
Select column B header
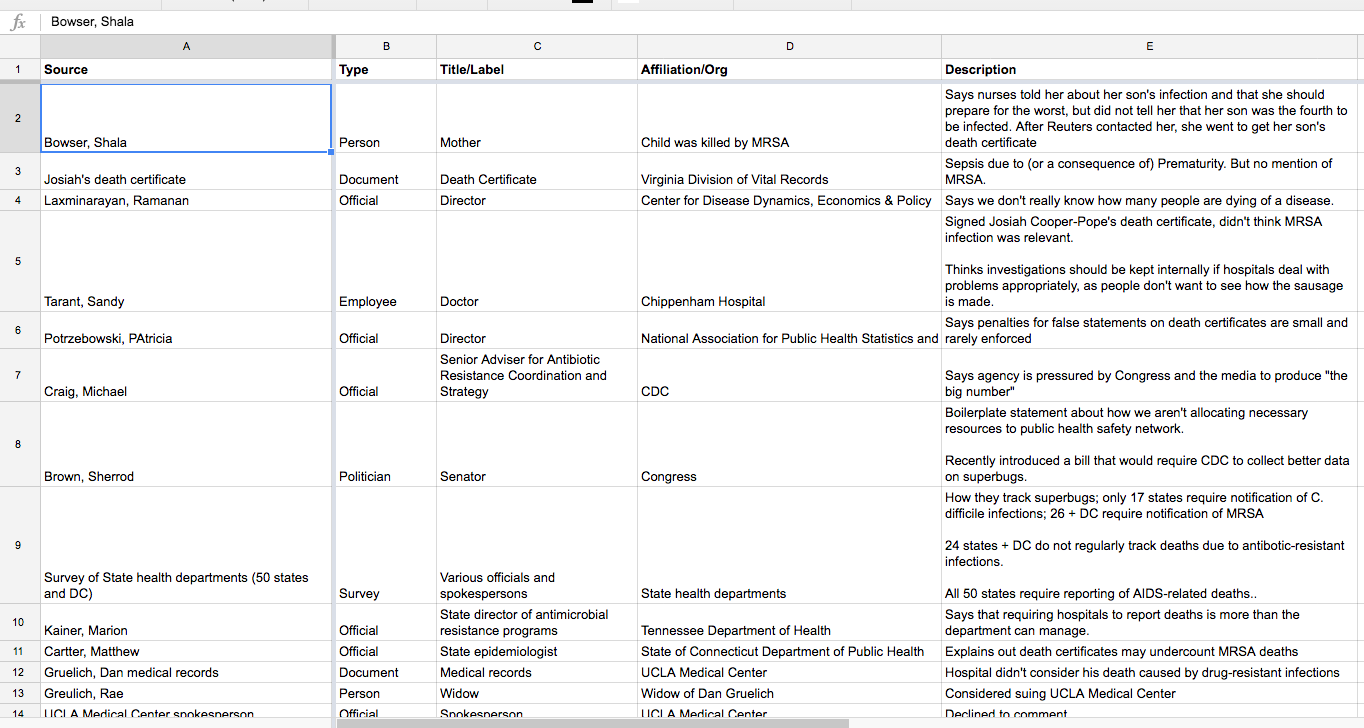click(386, 47)
